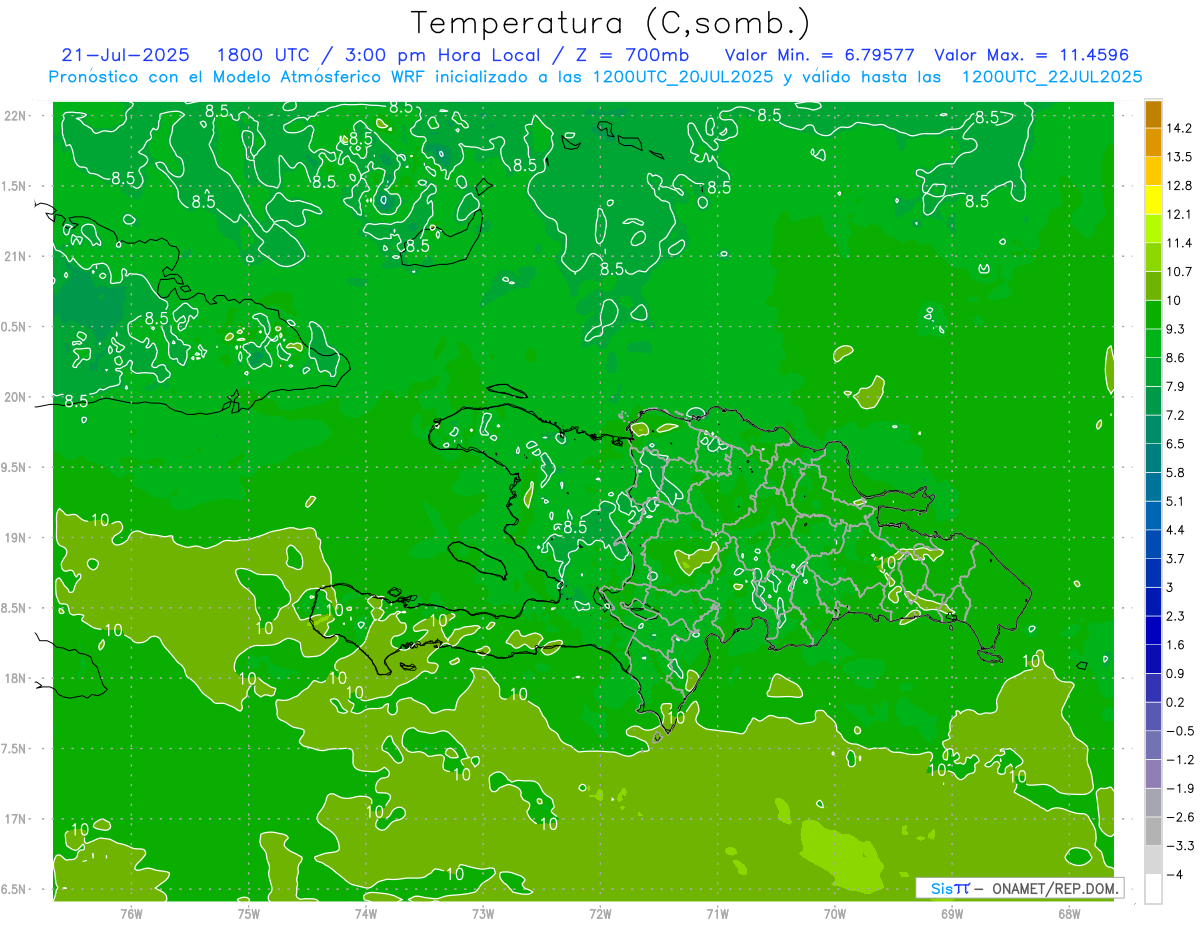Click the "17N" latitude axis label
Image resolution: width=1200 pixels, height=927 pixels.
tap(17, 819)
